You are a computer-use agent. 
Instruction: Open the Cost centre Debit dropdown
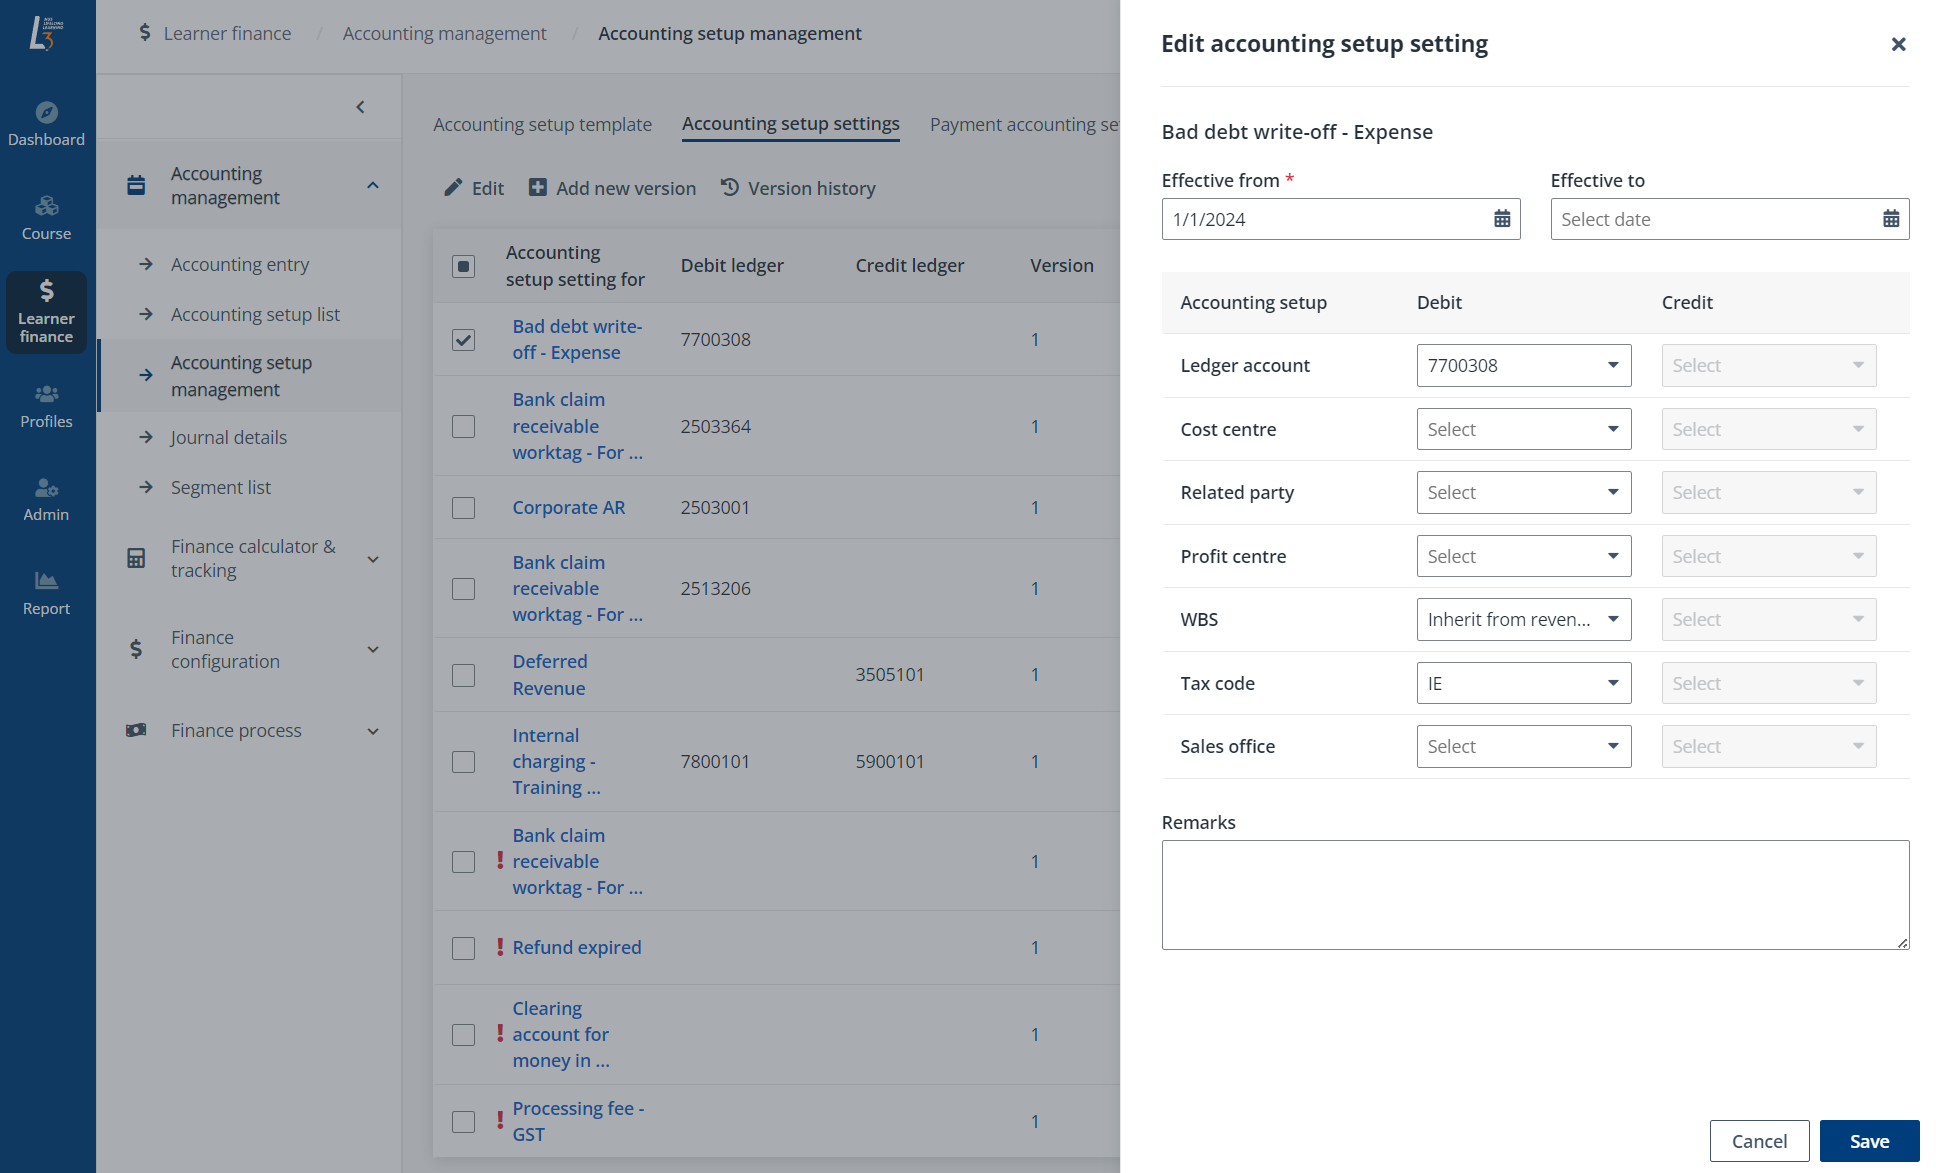1523,429
